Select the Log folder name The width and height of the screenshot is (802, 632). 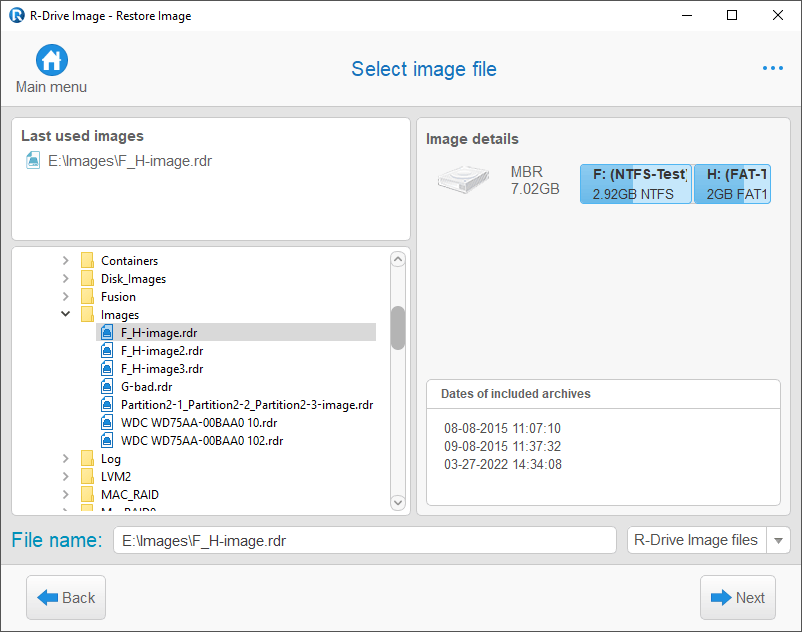pos(110,459)
